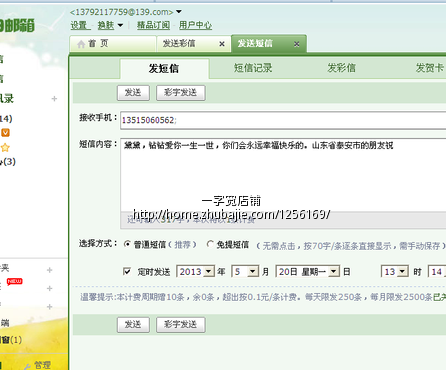Click the 接收手机 phone number field

coord(283,120)
